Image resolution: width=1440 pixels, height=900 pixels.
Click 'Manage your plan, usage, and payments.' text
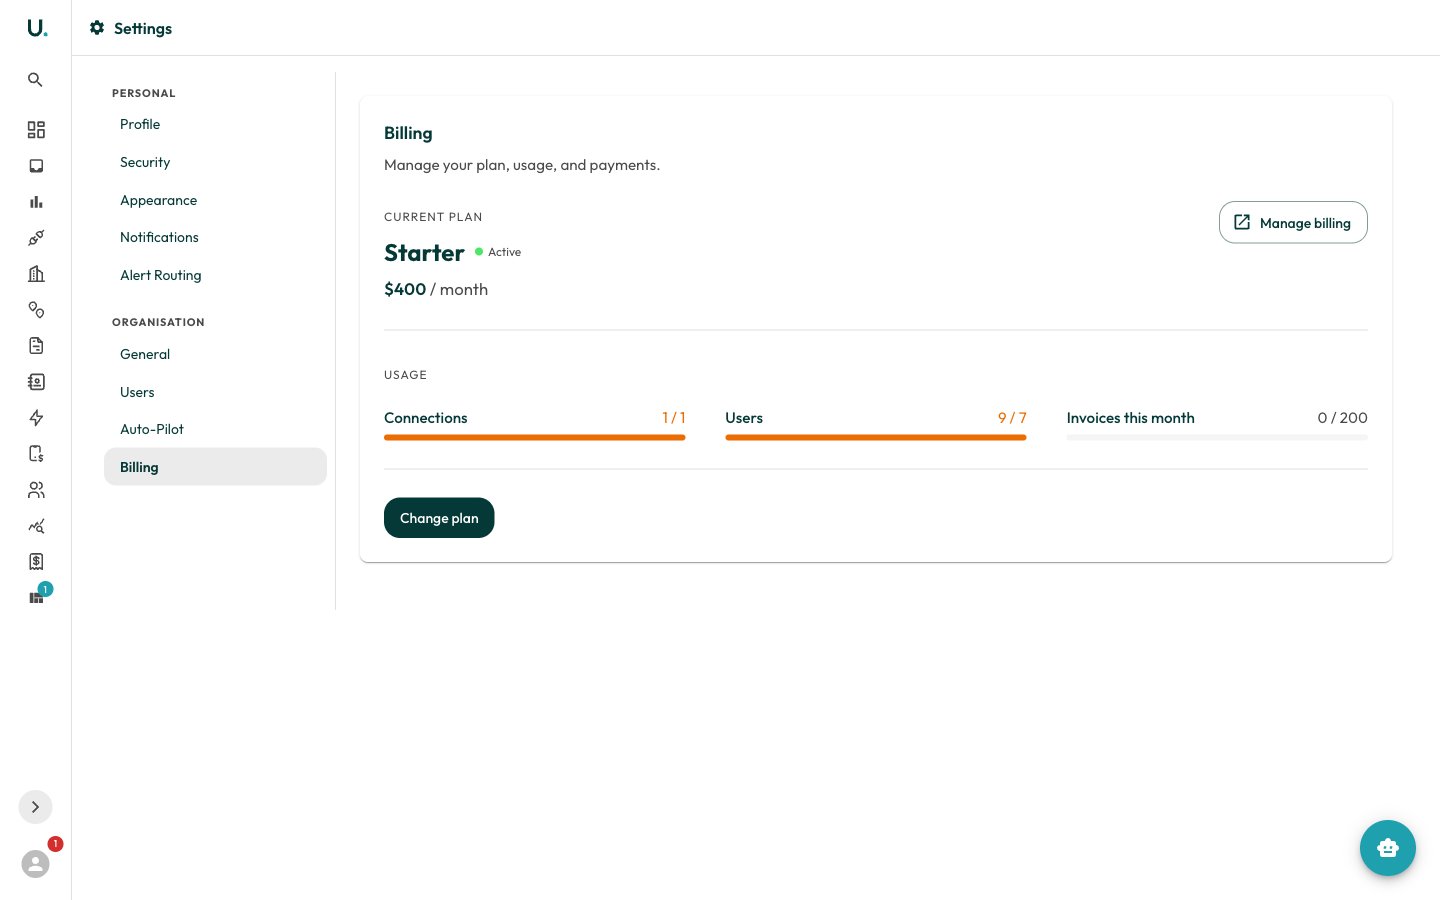coord(522,165)
